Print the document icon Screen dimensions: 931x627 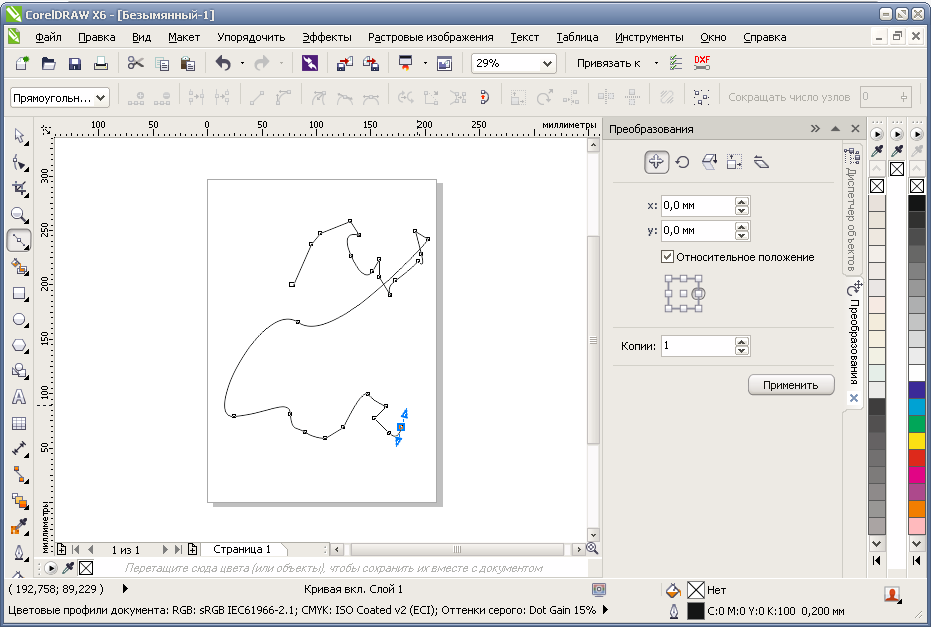tap(100, 63)
